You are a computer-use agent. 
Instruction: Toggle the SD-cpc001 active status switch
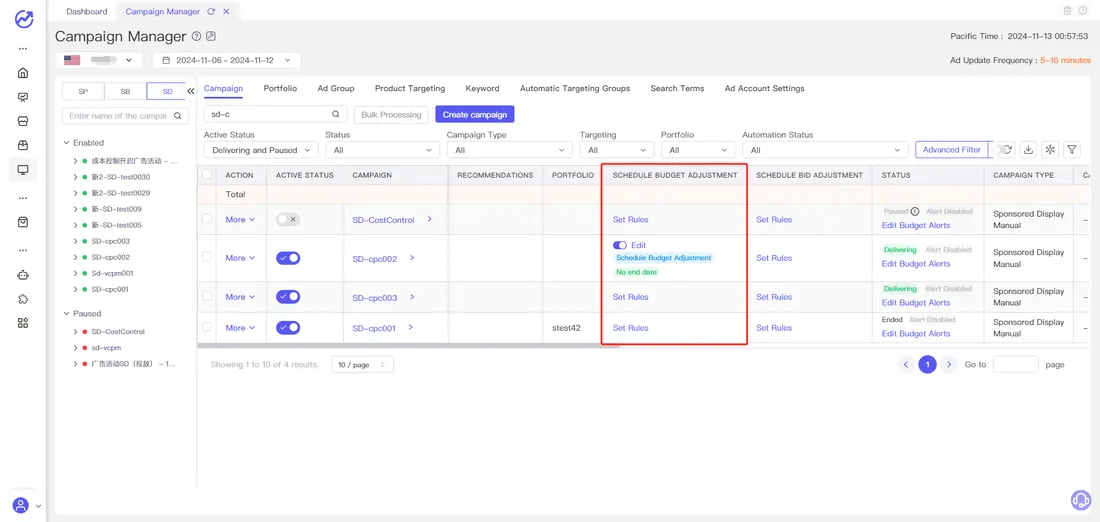[x=288, y=328]
